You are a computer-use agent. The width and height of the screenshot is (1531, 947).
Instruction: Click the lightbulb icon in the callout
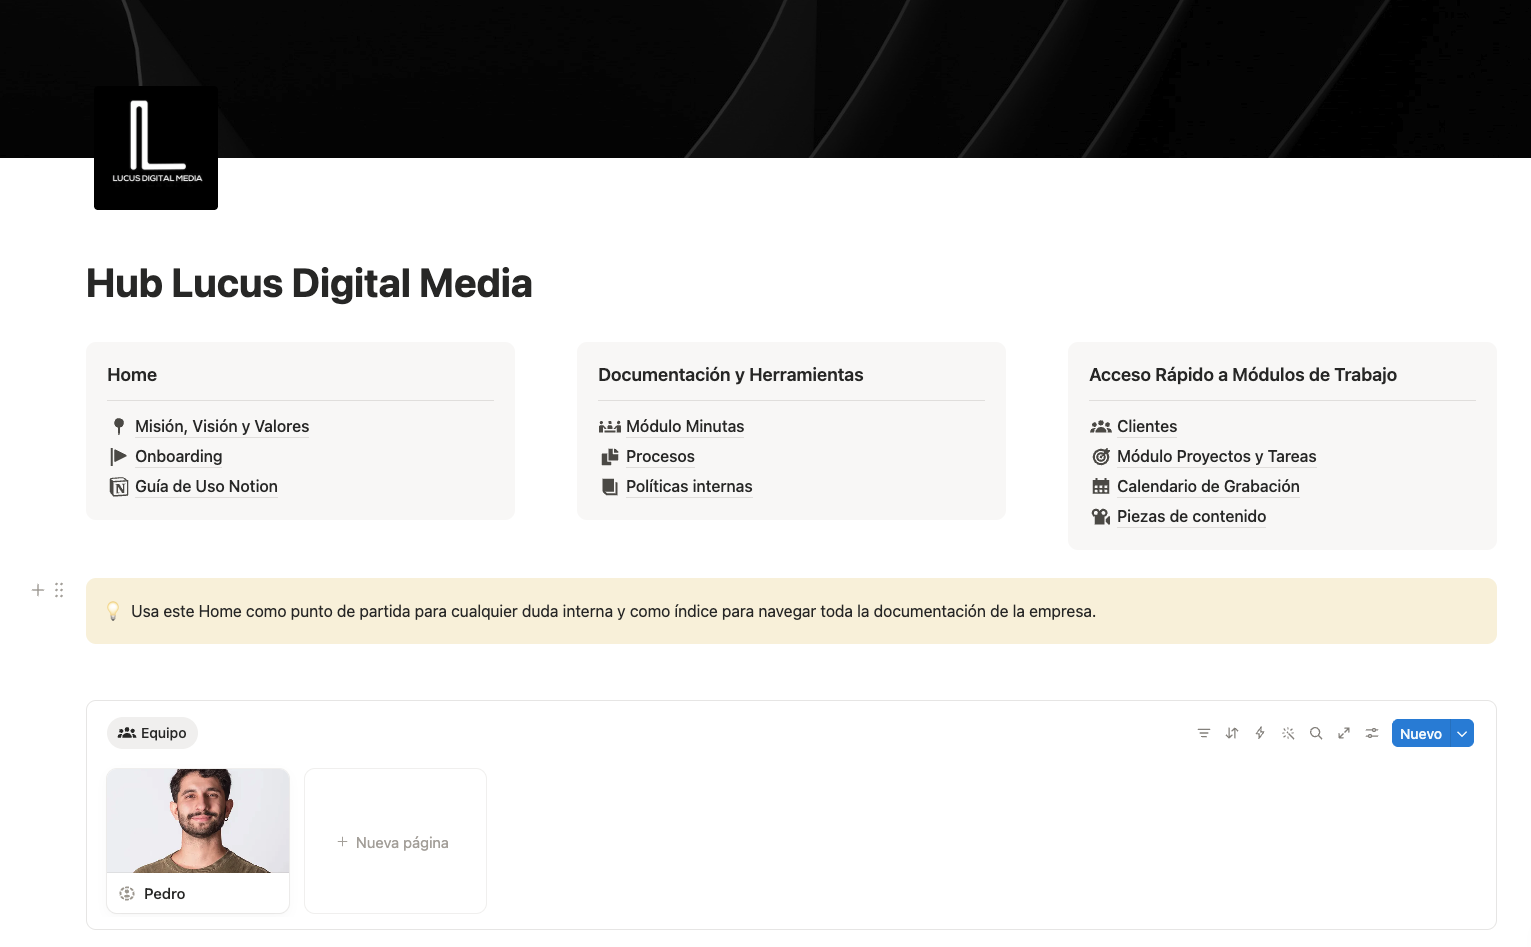[113, 611]
